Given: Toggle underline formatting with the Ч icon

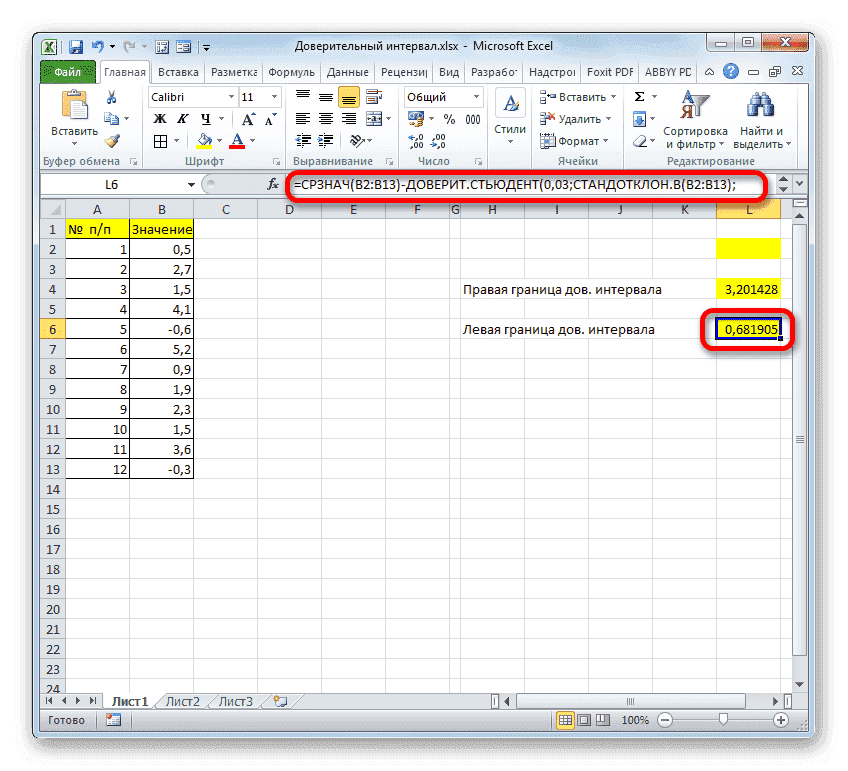Looking at the screenshot, I should tap(205, 119).
